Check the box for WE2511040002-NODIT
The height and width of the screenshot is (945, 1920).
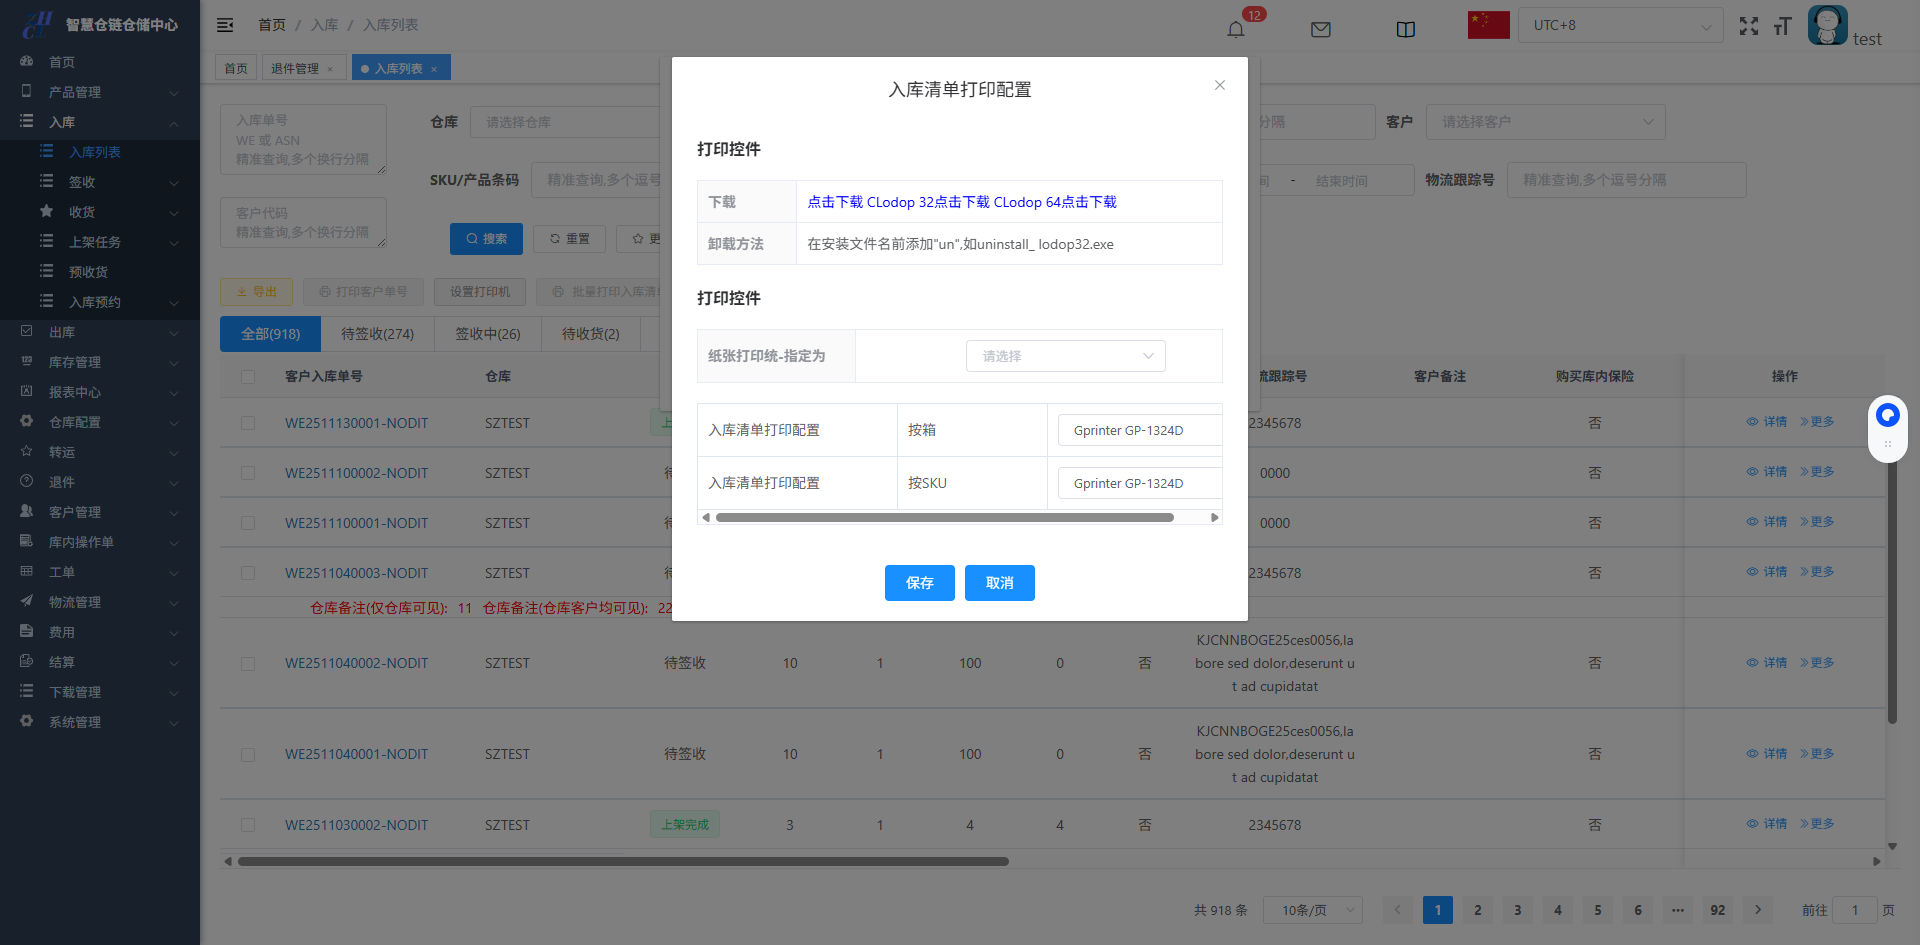(x=248, y=664)
